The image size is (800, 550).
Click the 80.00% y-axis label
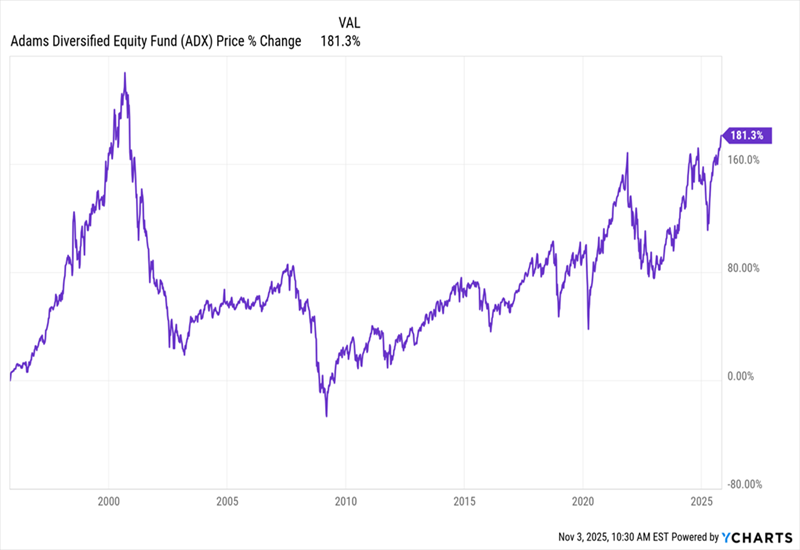coord(744,268)
